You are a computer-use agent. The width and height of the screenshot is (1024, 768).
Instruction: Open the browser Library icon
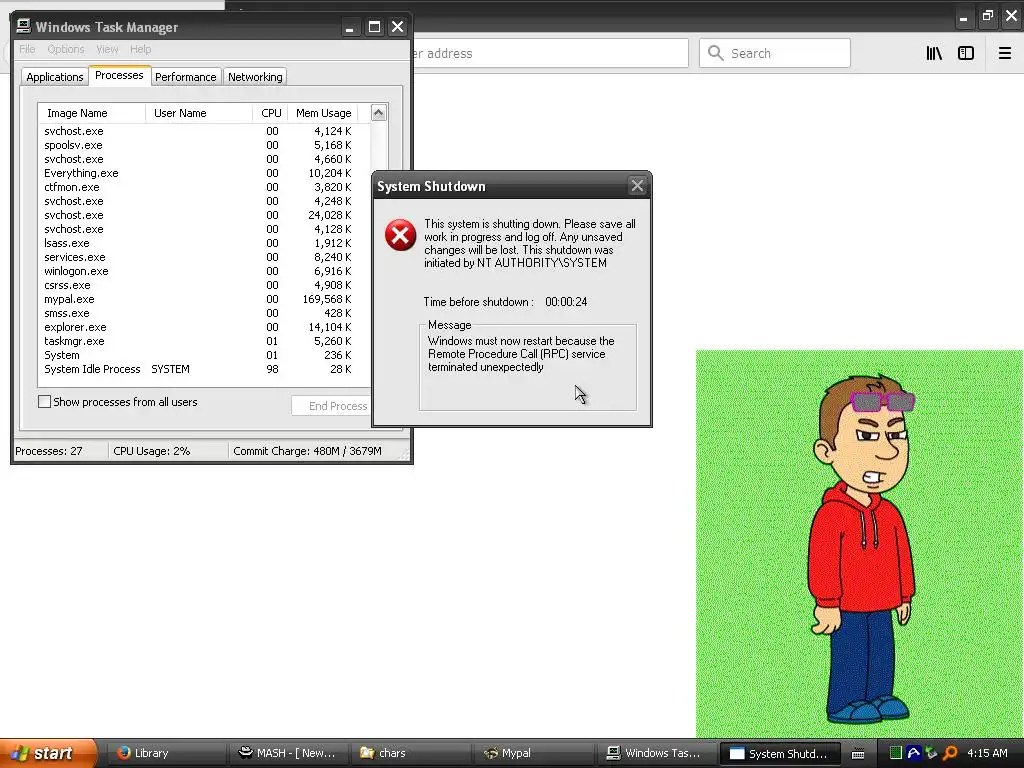pos(934,54)
